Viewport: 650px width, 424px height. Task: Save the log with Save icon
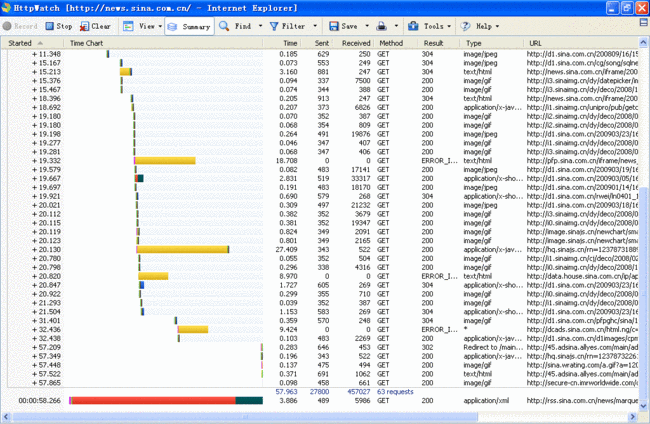tap(334, 26)
